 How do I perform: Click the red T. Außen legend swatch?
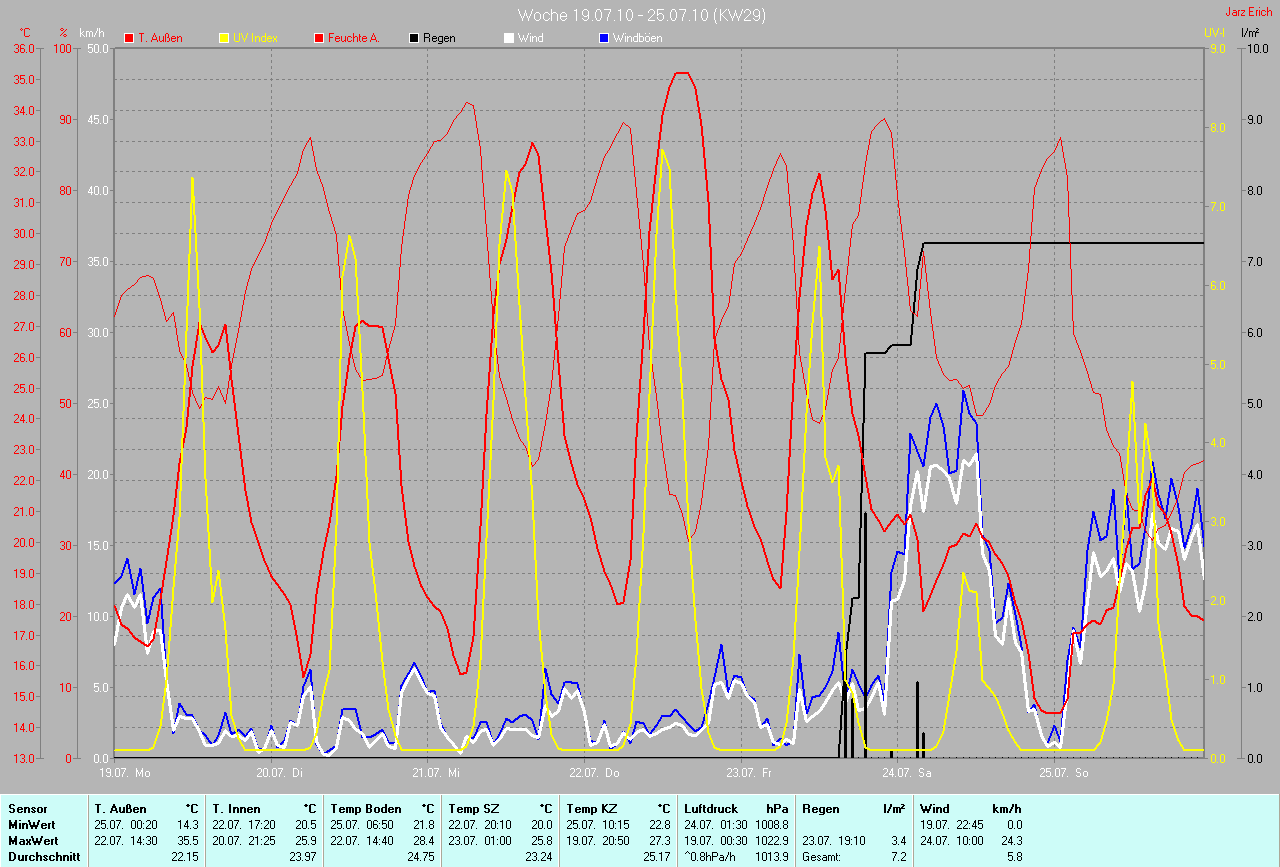point(129,38)
